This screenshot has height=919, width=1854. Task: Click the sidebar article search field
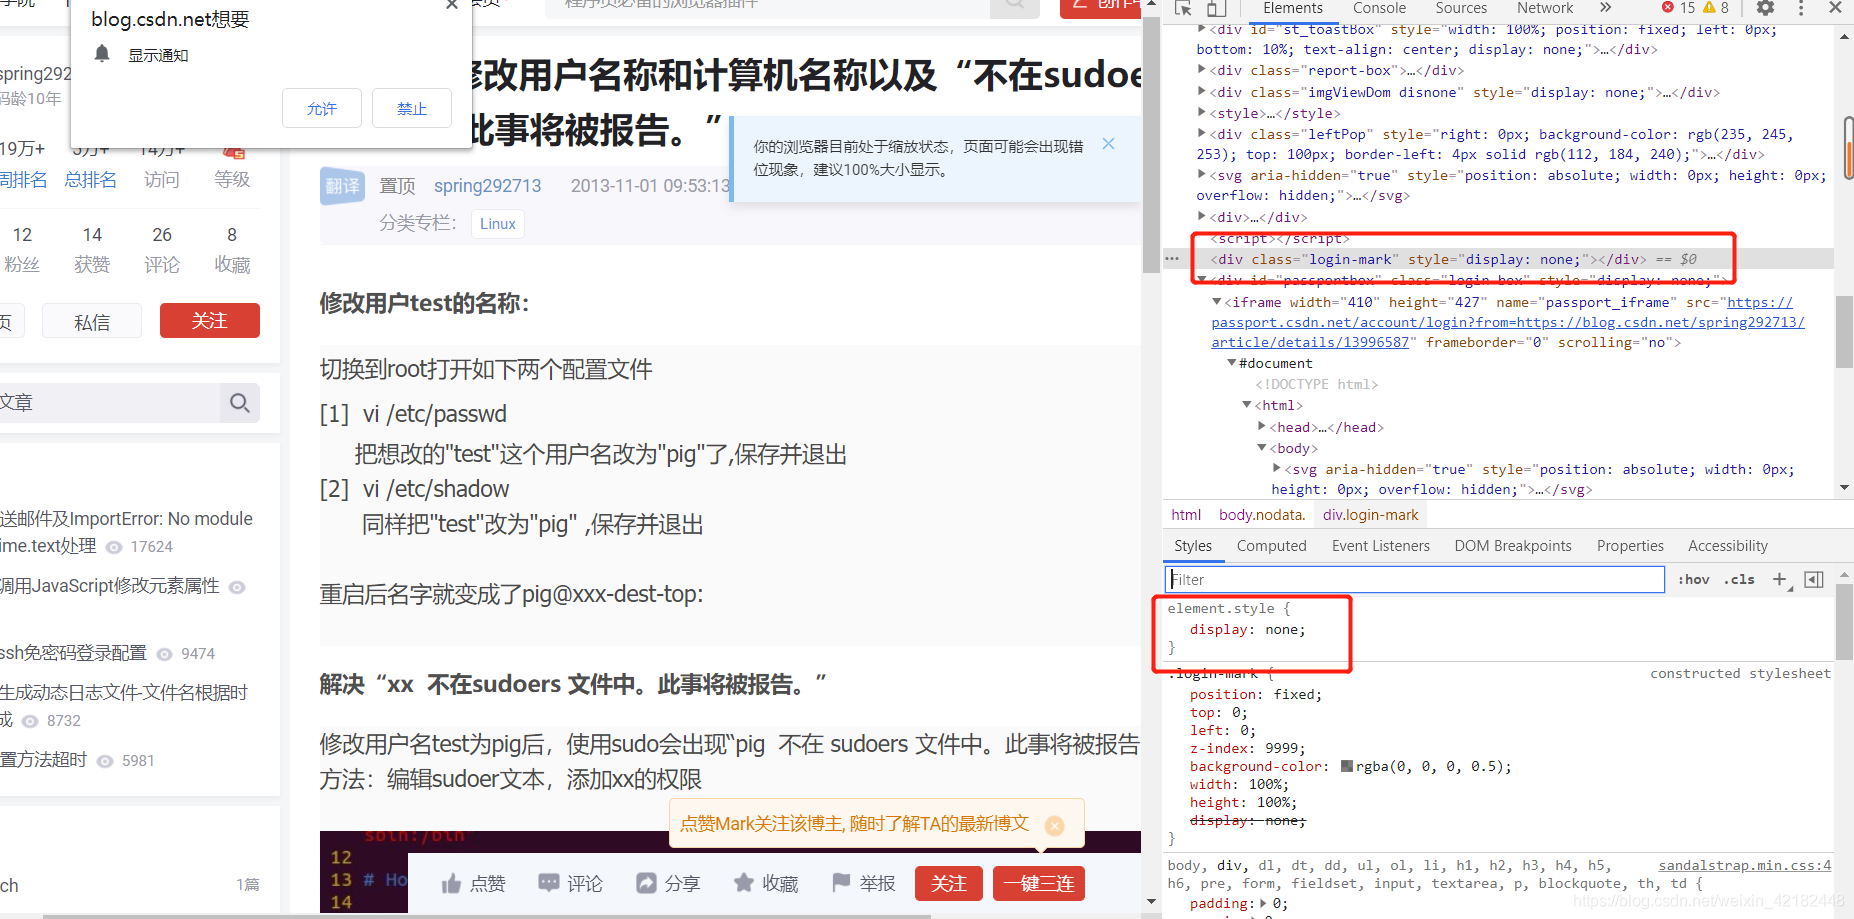pyautogui.click(x=110, y=403)
